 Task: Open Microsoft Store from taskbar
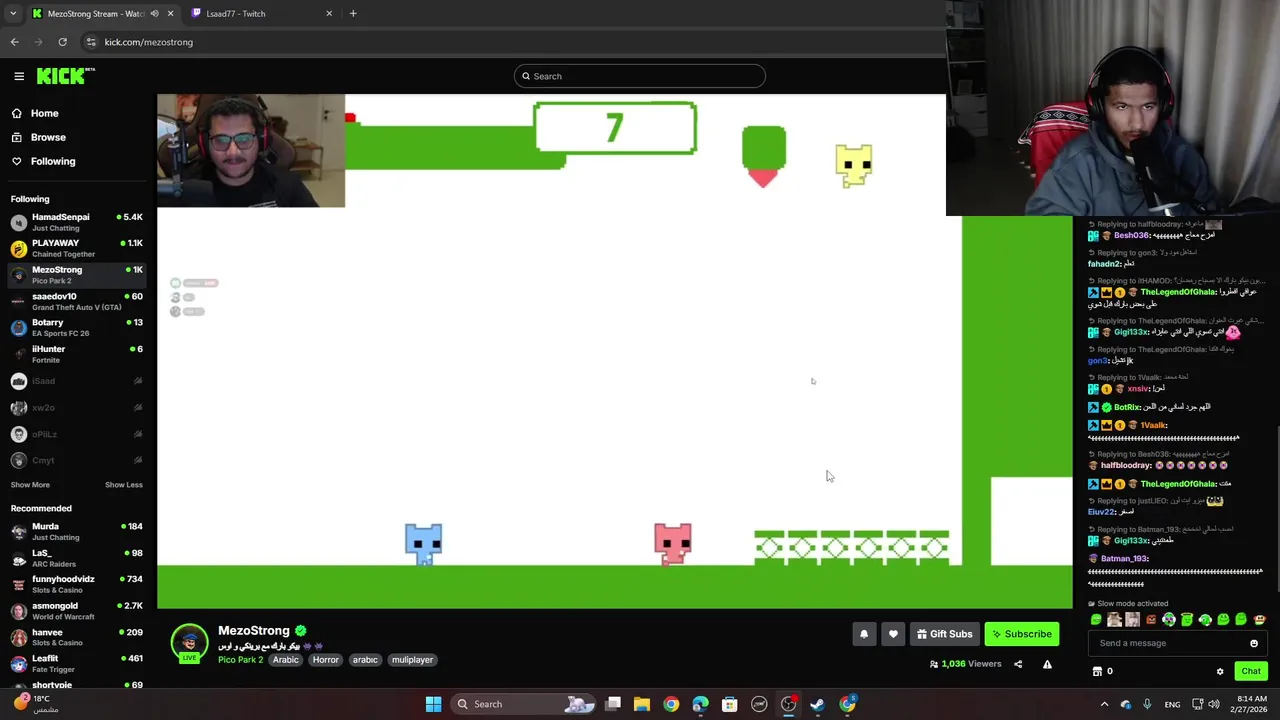point(730,704)
